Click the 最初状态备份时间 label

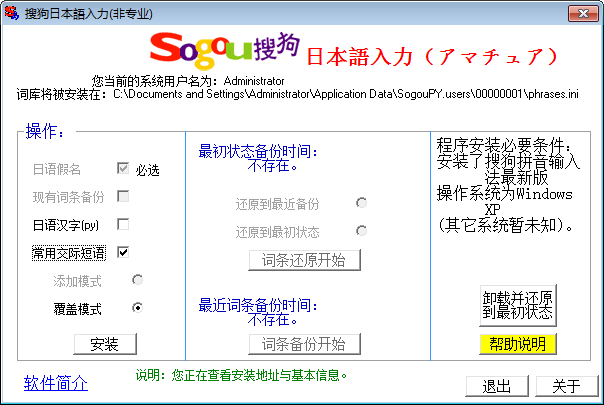[258, 151]
